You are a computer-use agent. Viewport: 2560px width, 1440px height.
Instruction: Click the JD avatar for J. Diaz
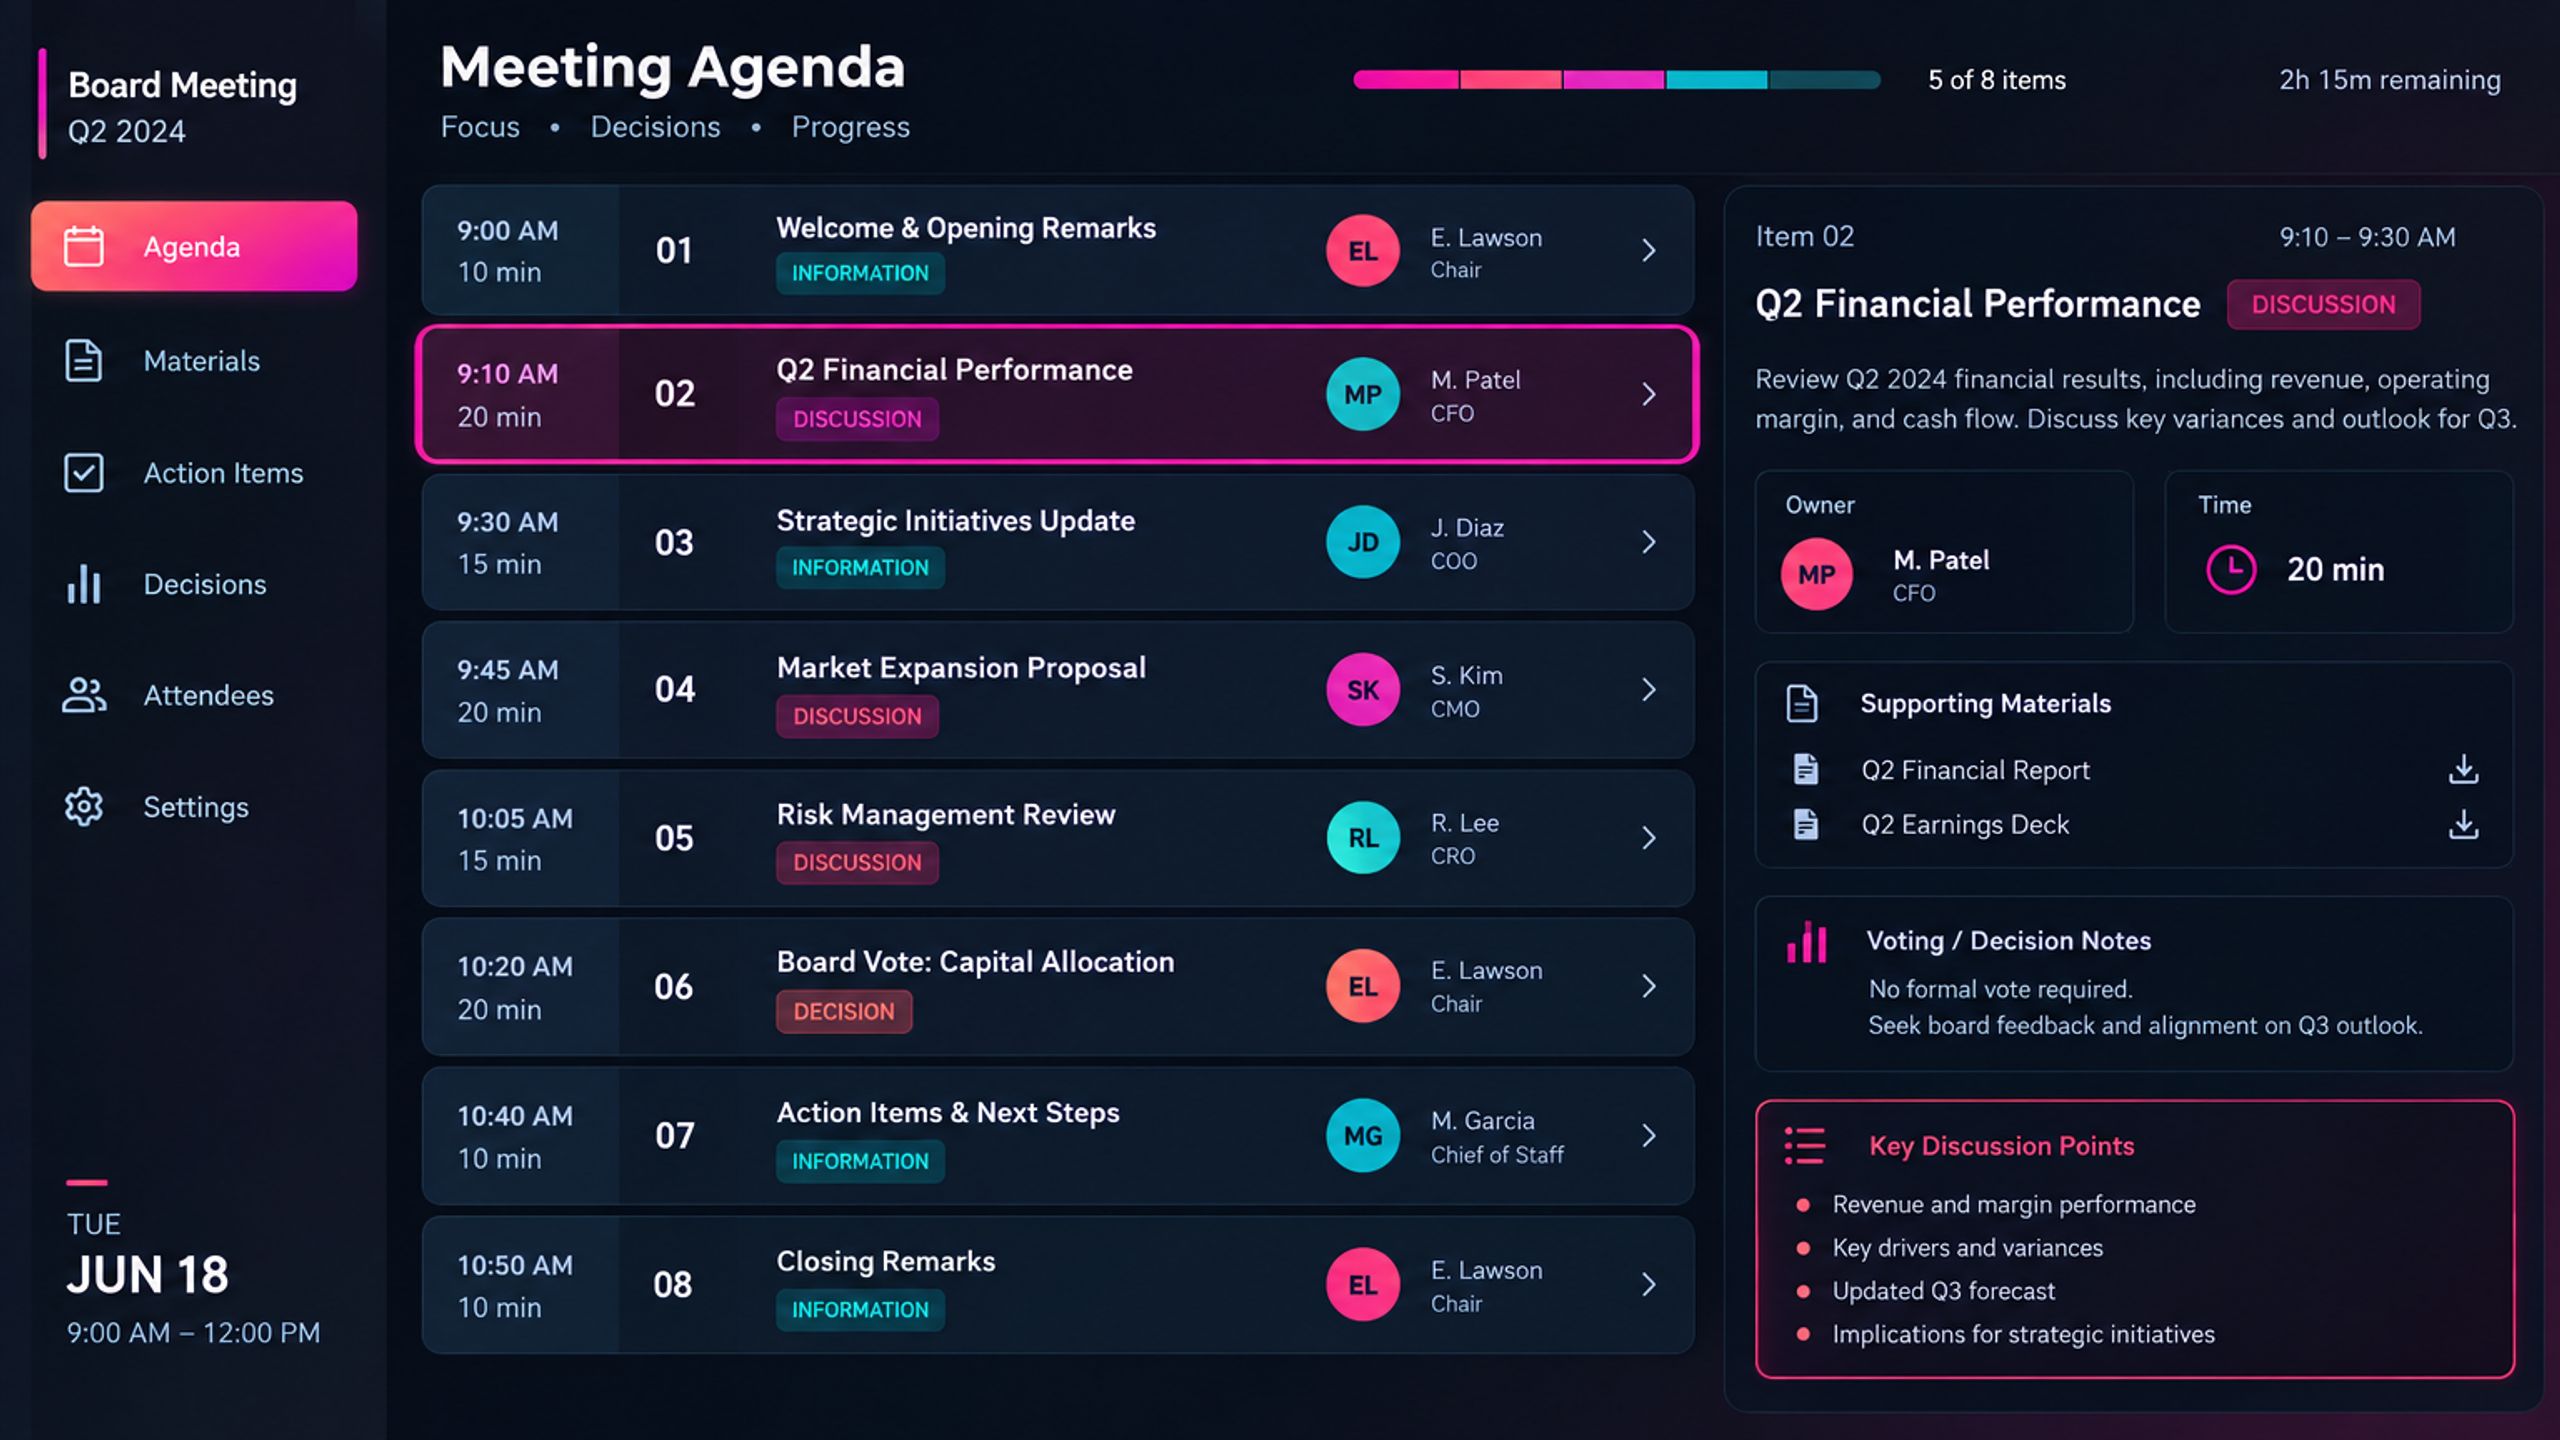tap(1363, 542)
